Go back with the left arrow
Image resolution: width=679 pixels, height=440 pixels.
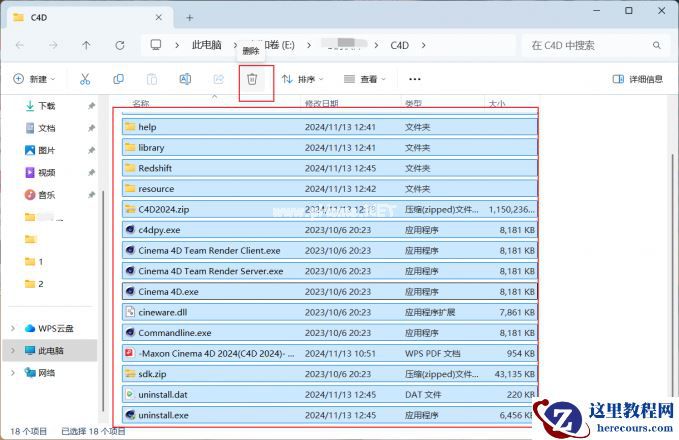[x=19, y=45]
